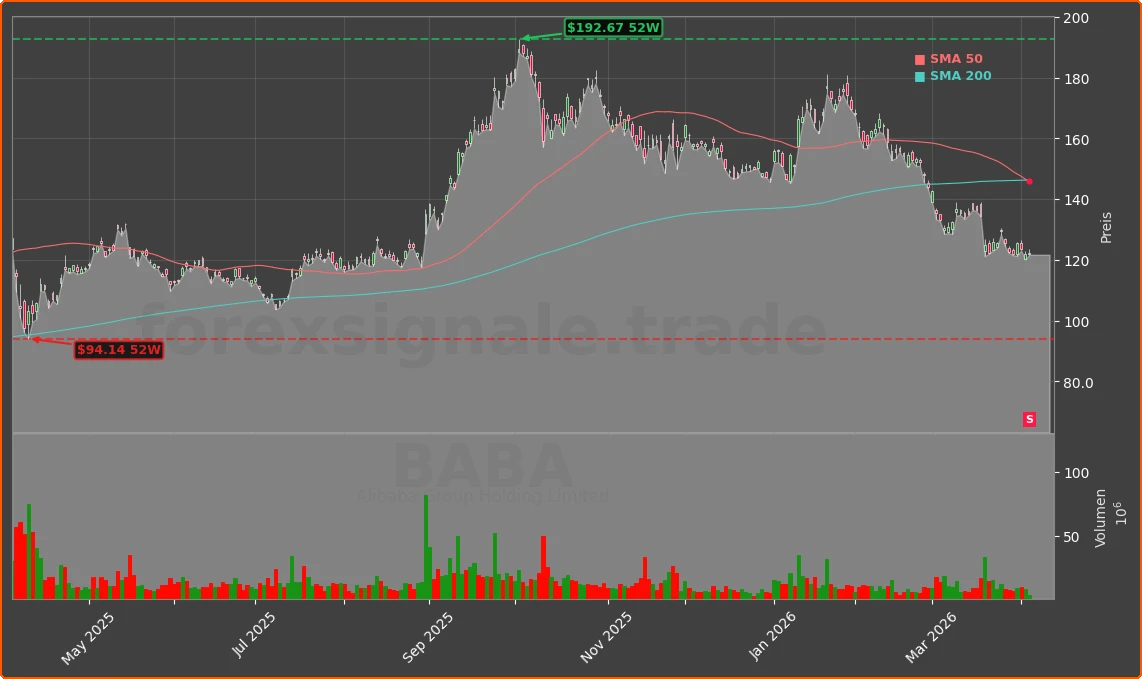This screenshot has width=1142, height=679.
Task: Click the red dot ending SMA 50 line
Action: (1029, 181)
